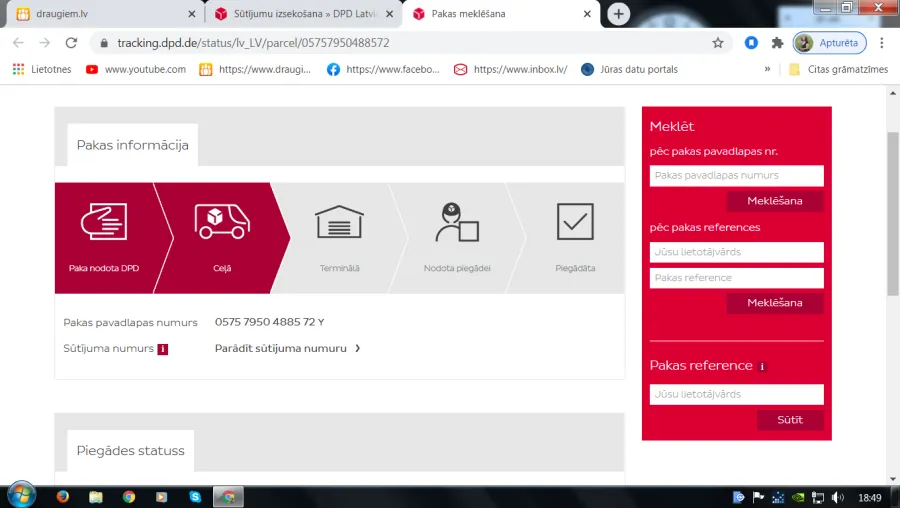Switch to Sūtījumu izsekošana DPD tab

(x=303, y=14)
